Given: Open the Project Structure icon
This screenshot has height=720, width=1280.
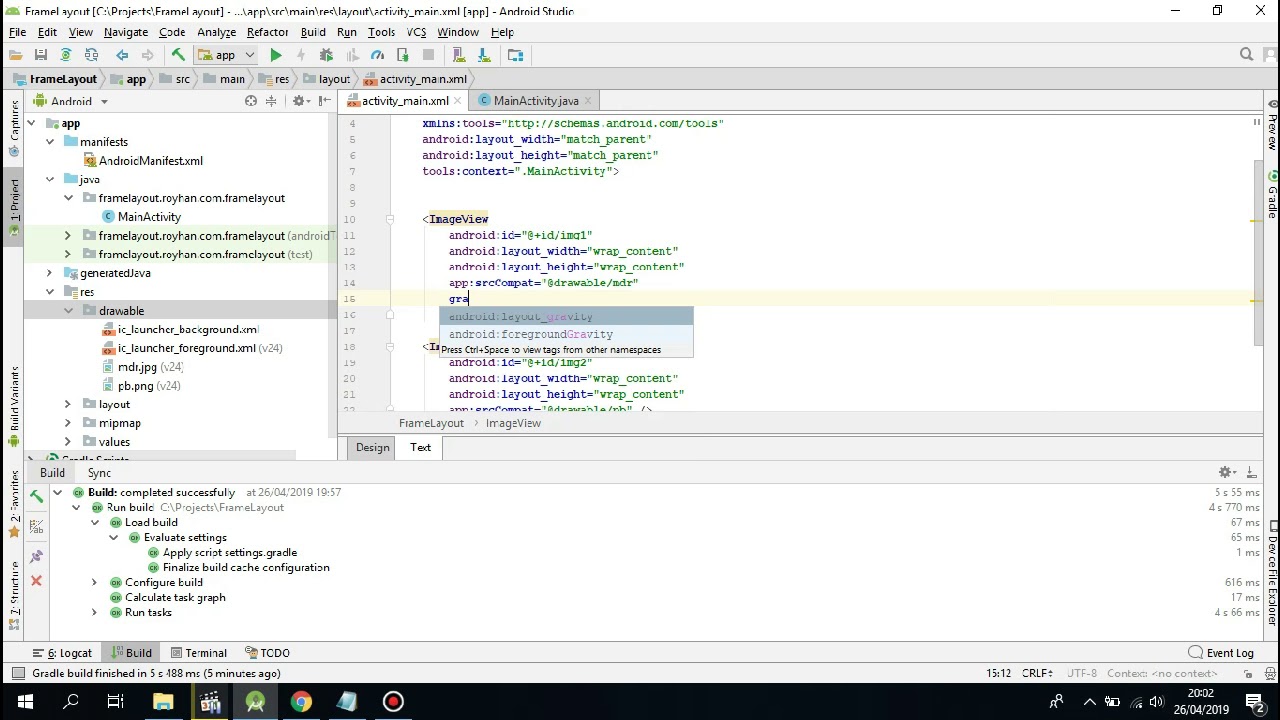Looking at the screenshot, I should click(515, 55).
